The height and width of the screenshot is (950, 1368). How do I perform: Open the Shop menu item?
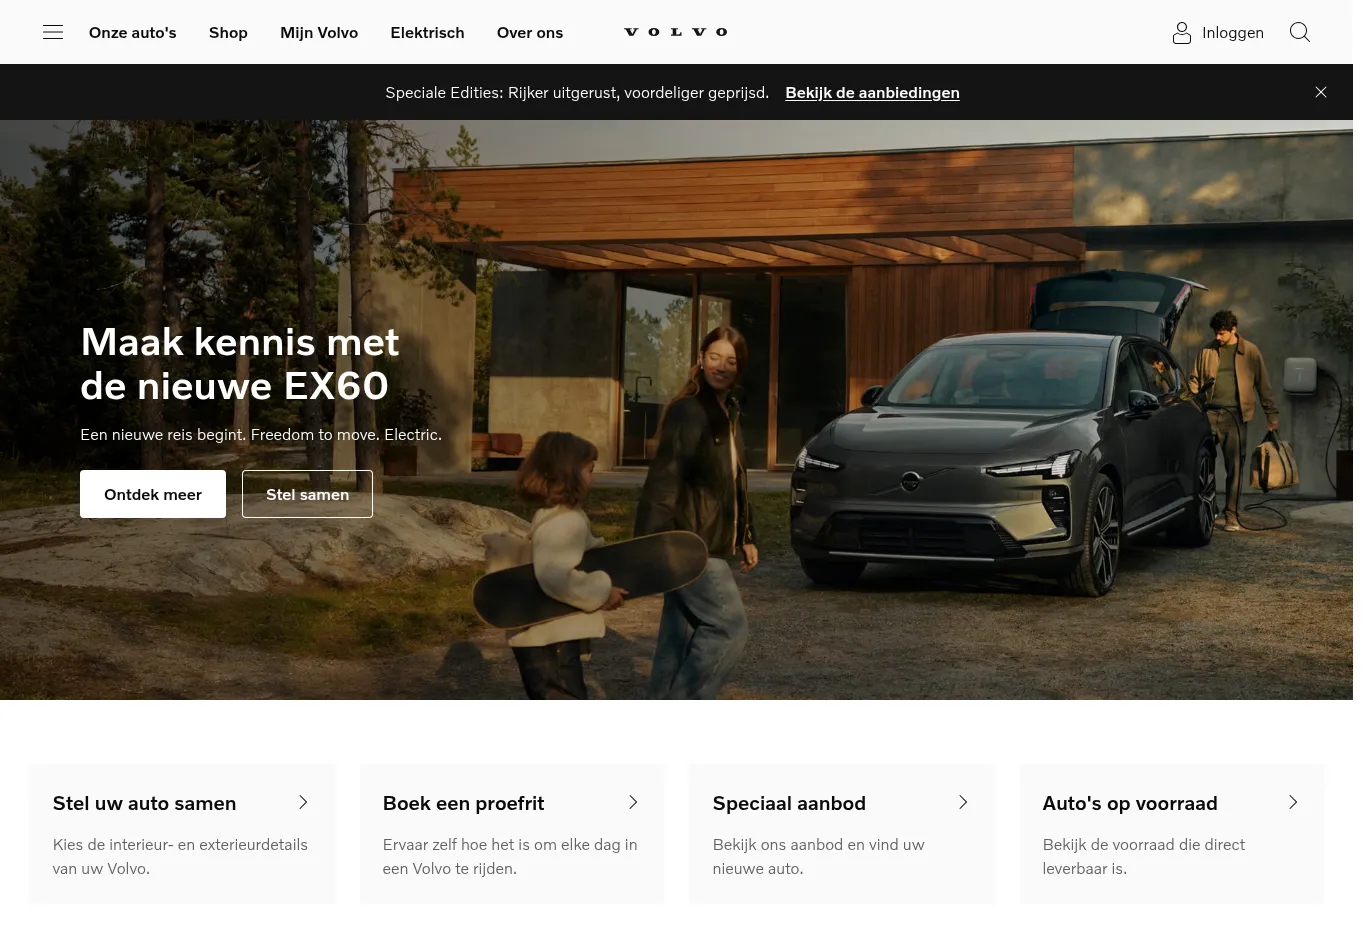[x=228, y=32]
